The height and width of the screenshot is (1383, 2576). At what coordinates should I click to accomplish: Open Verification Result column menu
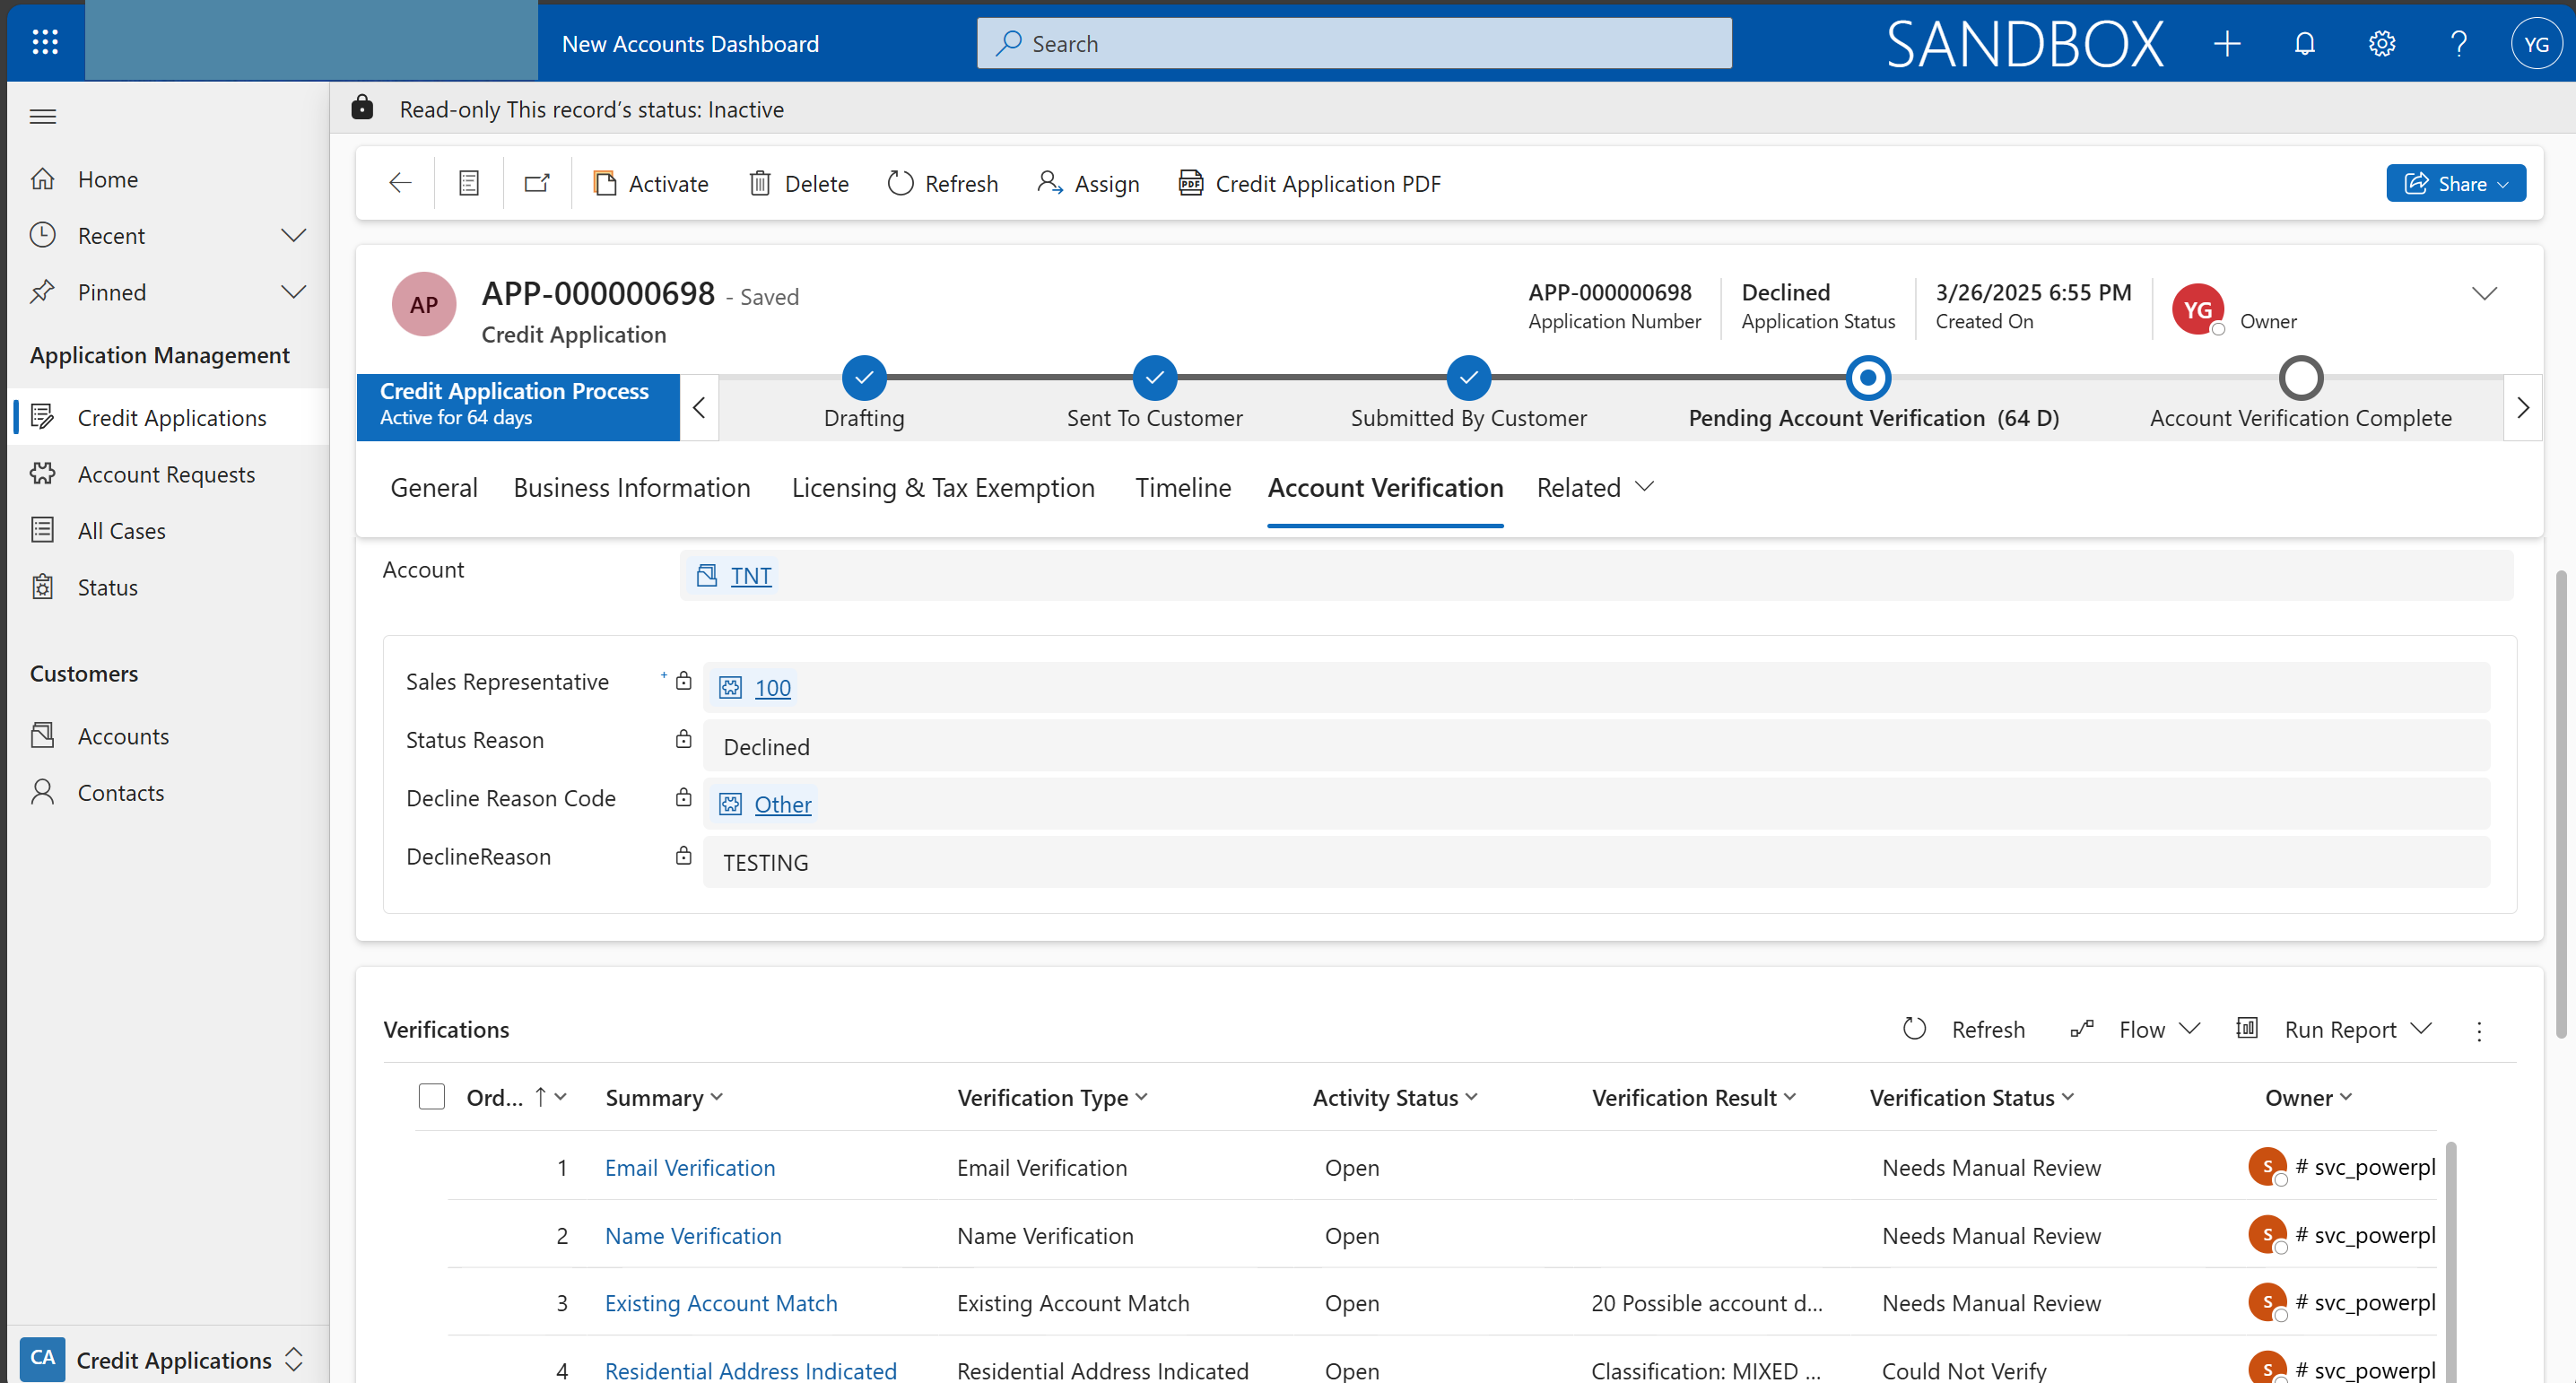click(x=1694, y=1098)
